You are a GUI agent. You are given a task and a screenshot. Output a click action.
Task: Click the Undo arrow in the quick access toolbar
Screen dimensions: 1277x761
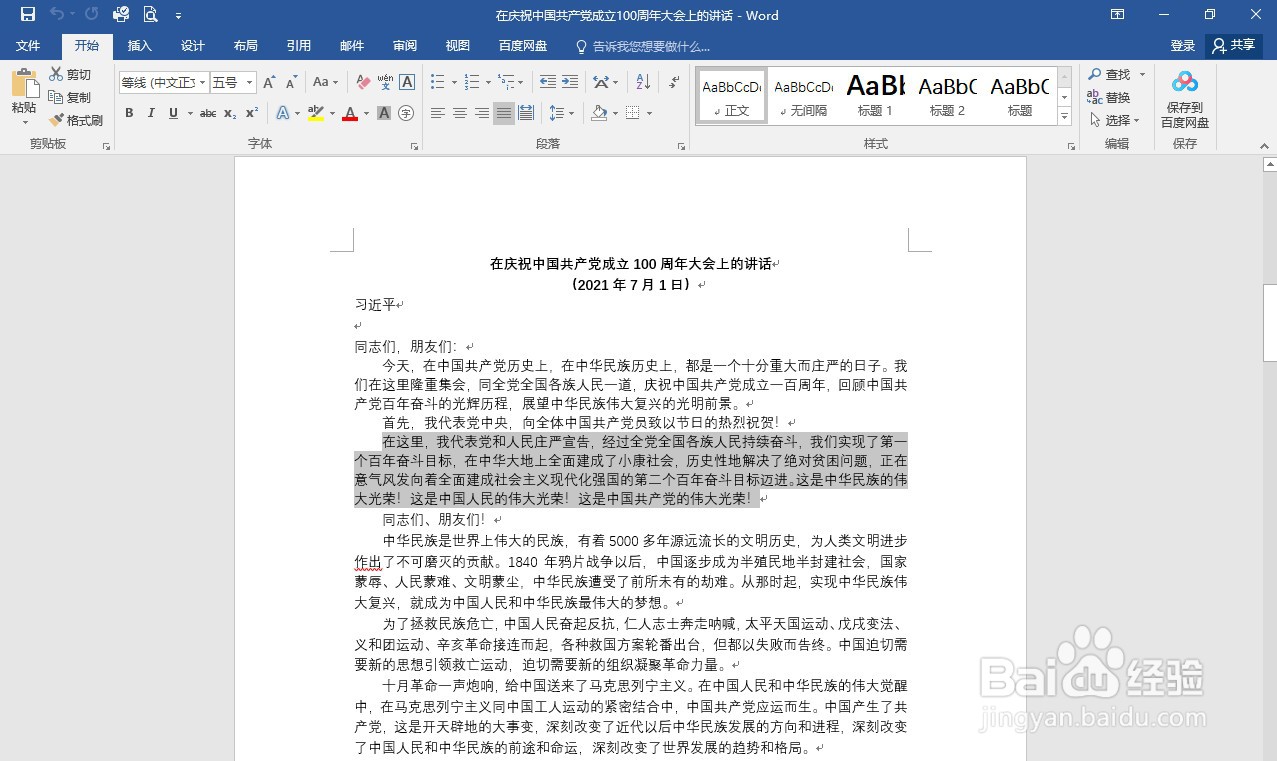tap(57, 15)
